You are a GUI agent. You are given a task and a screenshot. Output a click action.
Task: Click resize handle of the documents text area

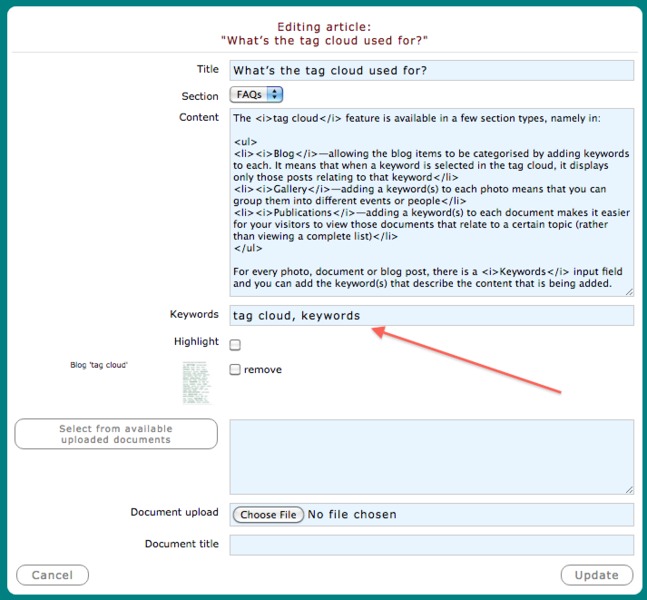(x=628, y=488)
